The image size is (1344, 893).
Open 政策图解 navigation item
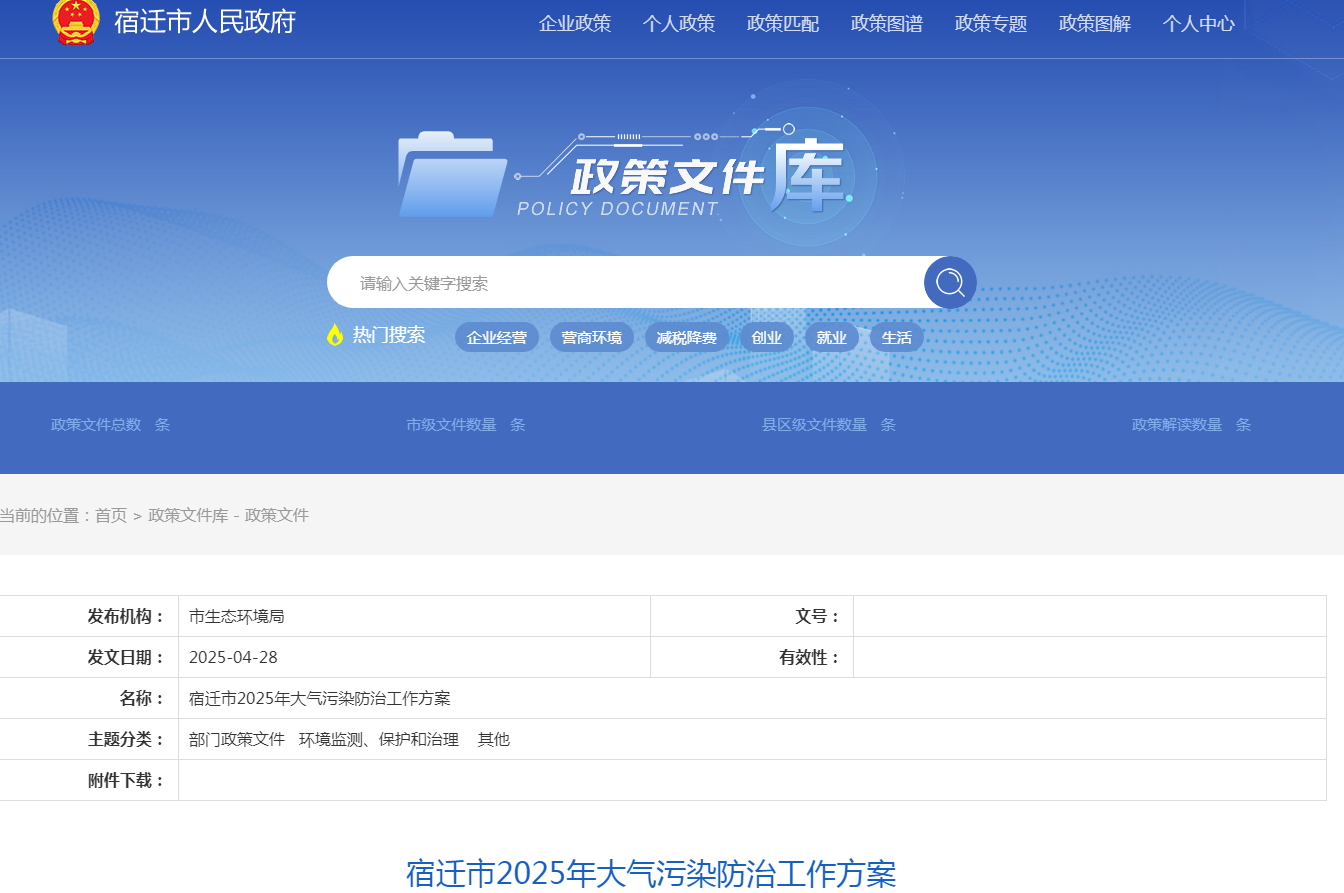[1095, 24]
